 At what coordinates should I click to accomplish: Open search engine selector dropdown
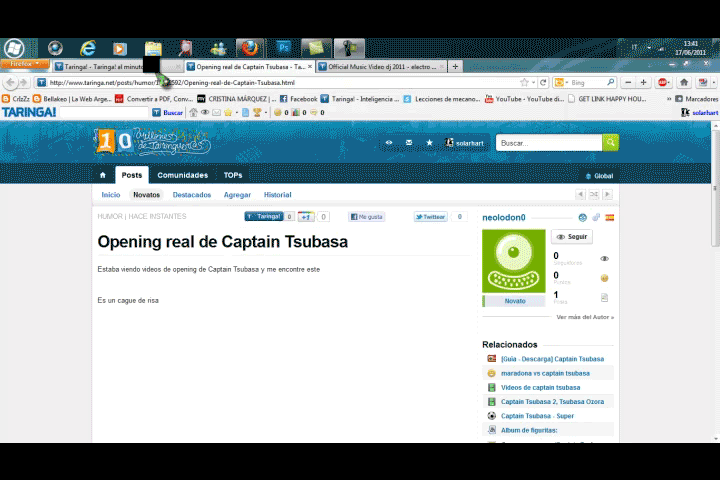click(x=560, y=83)
